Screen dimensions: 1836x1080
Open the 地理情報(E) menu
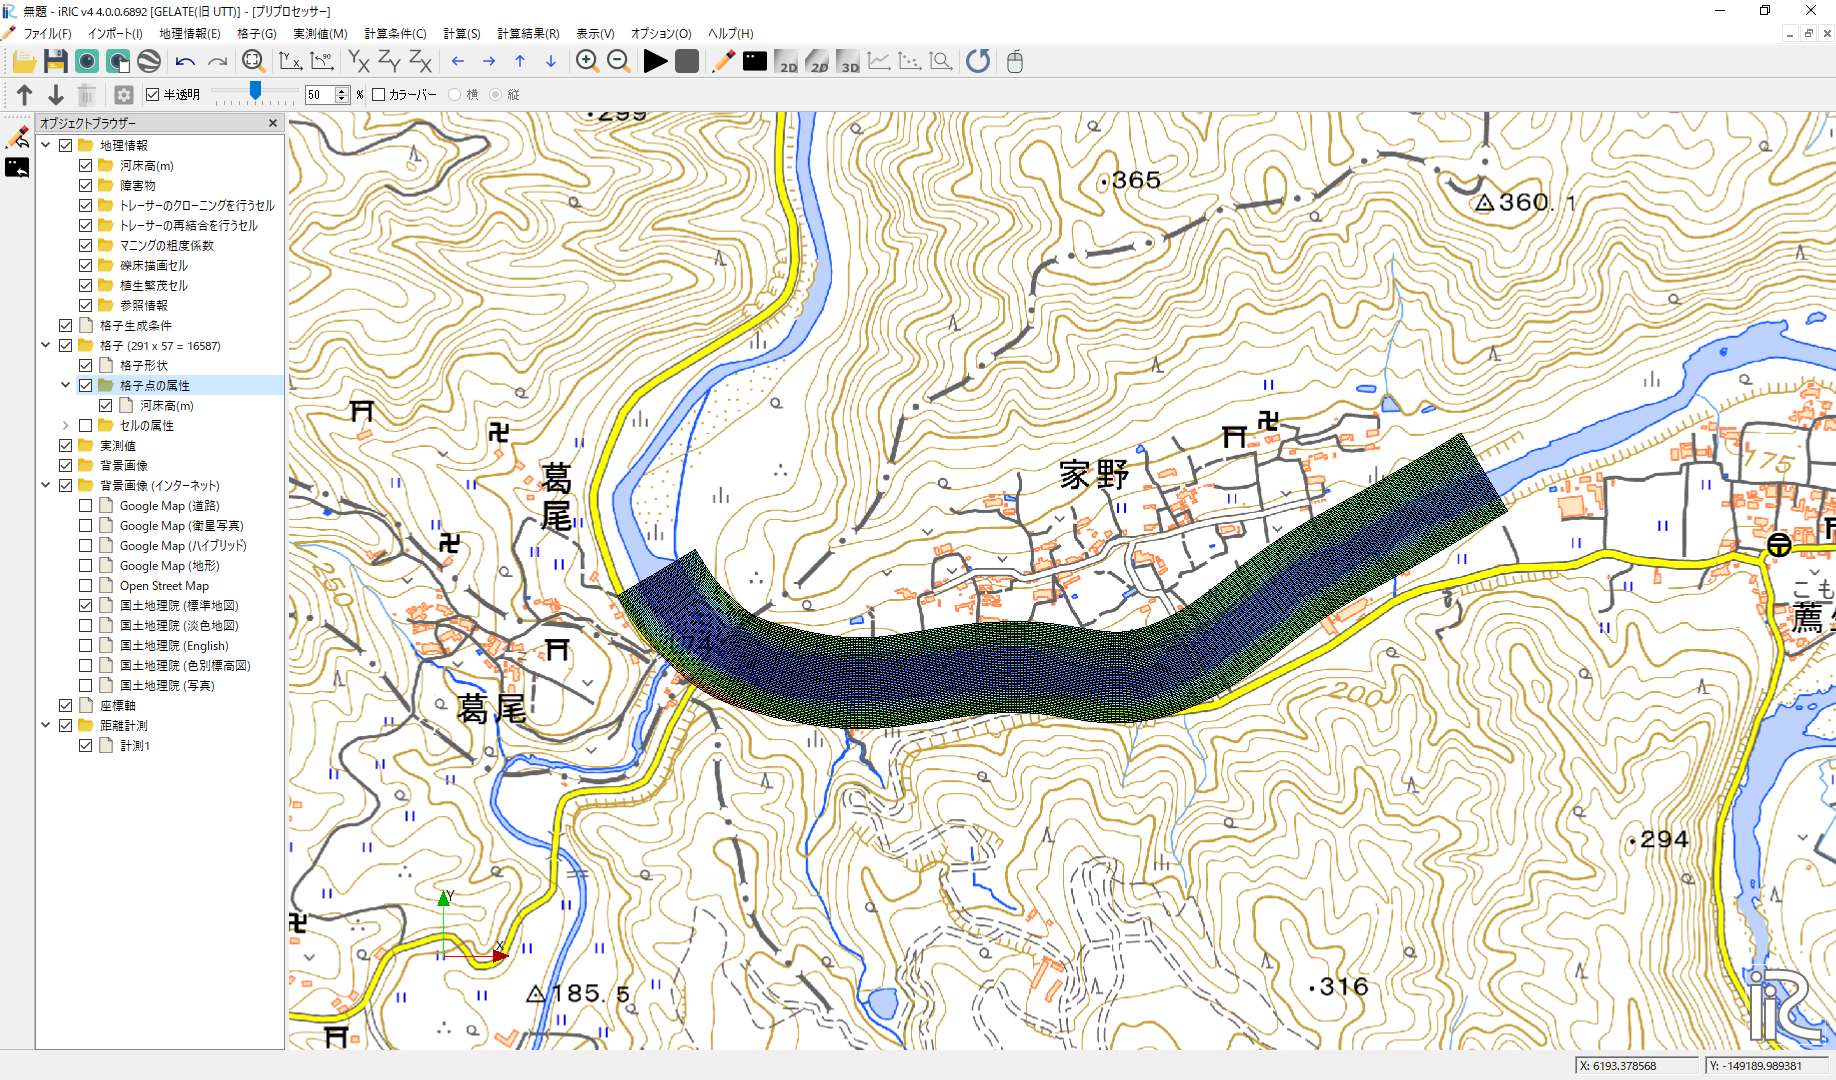[190, 34]
